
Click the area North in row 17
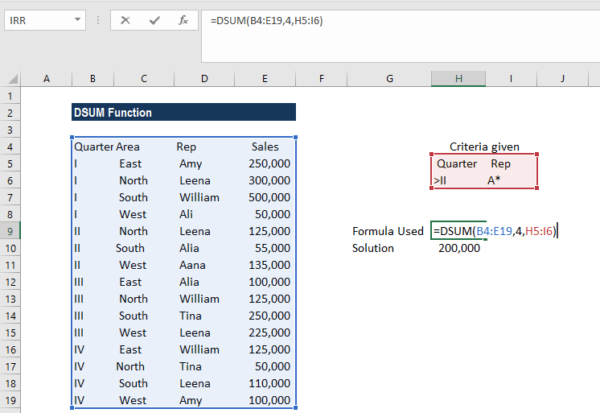point(130,366)
